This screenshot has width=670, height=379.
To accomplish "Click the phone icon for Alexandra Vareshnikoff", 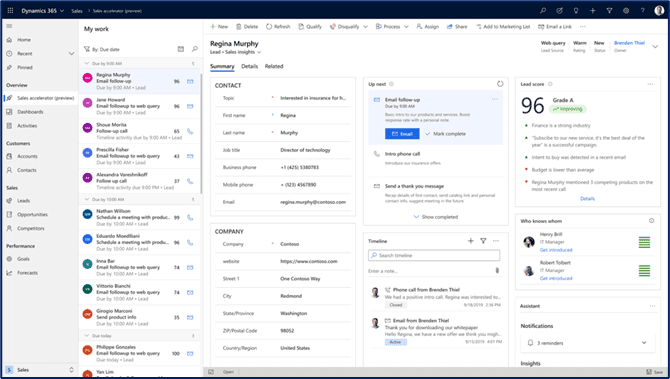I will pyautogui.click(x=190, y=181).
